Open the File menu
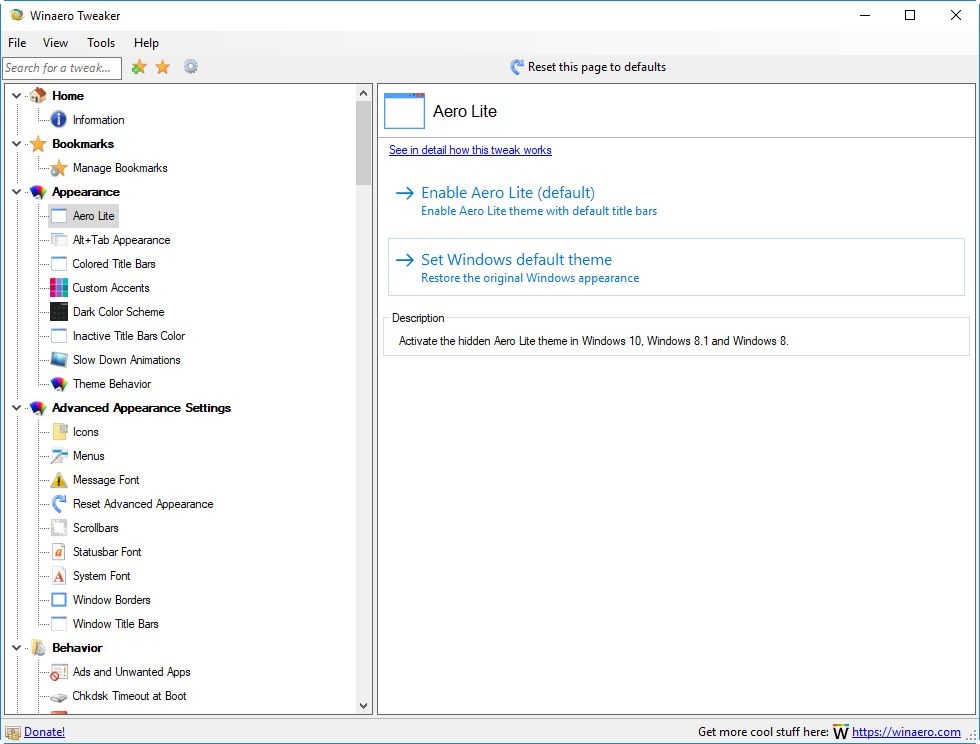 tap(17, 43)
